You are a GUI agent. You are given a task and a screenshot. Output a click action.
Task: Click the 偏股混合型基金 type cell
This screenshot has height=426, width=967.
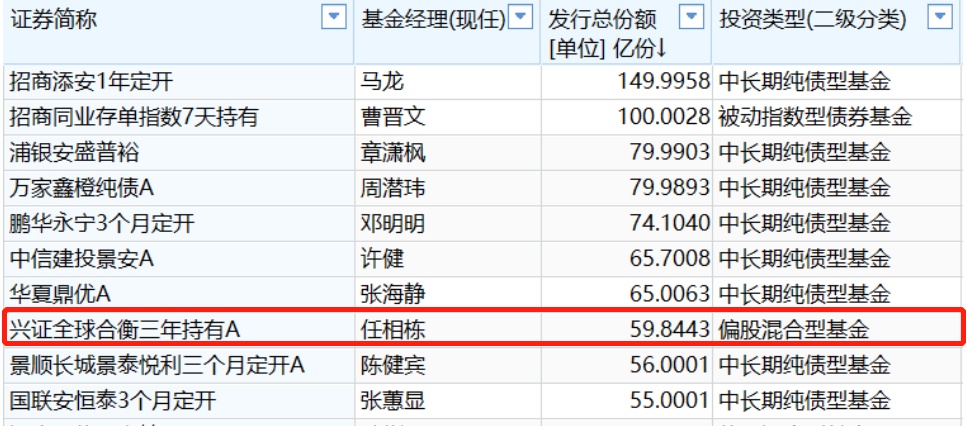(794, 328)
